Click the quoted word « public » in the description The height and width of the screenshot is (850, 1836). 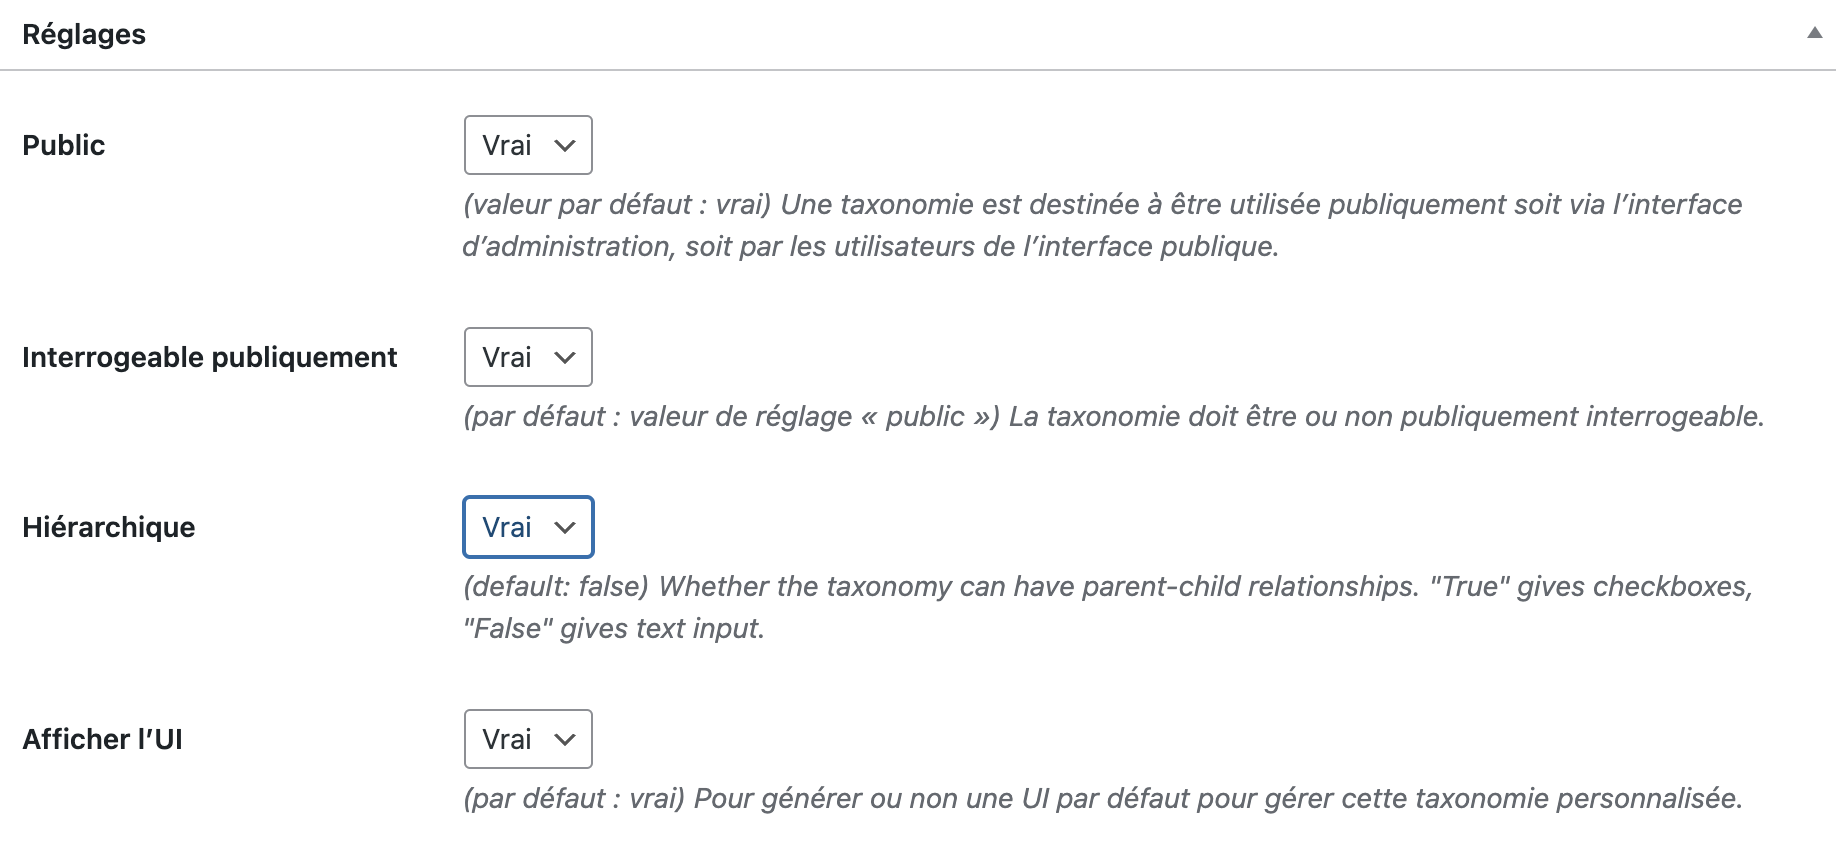coord(924,417)
